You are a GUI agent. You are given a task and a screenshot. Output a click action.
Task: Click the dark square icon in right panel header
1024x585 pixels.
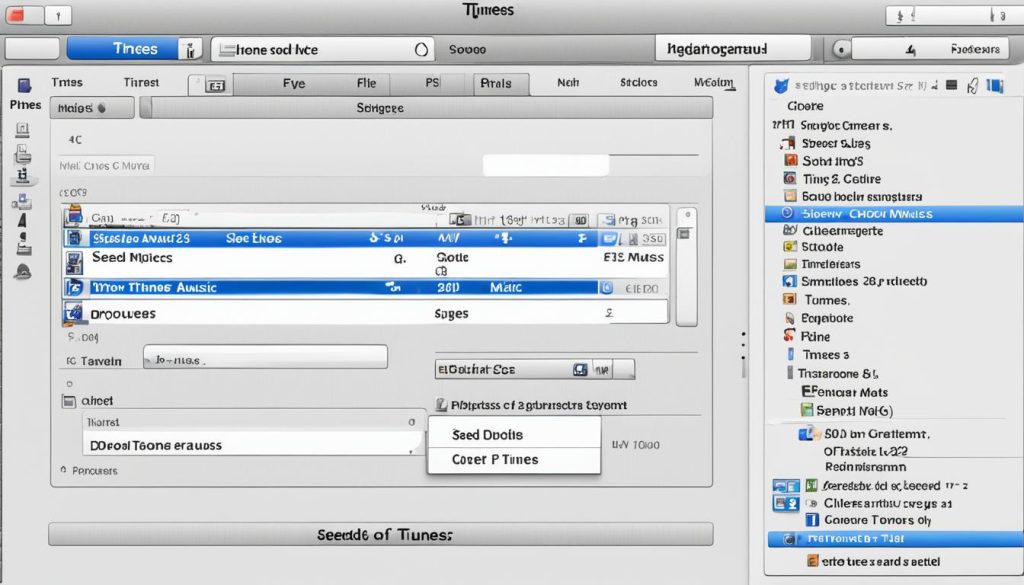[952, 85]
